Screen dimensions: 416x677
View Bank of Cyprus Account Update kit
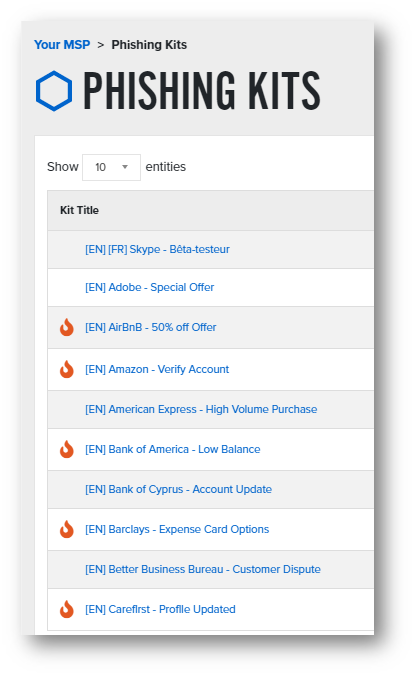[178, 489]
